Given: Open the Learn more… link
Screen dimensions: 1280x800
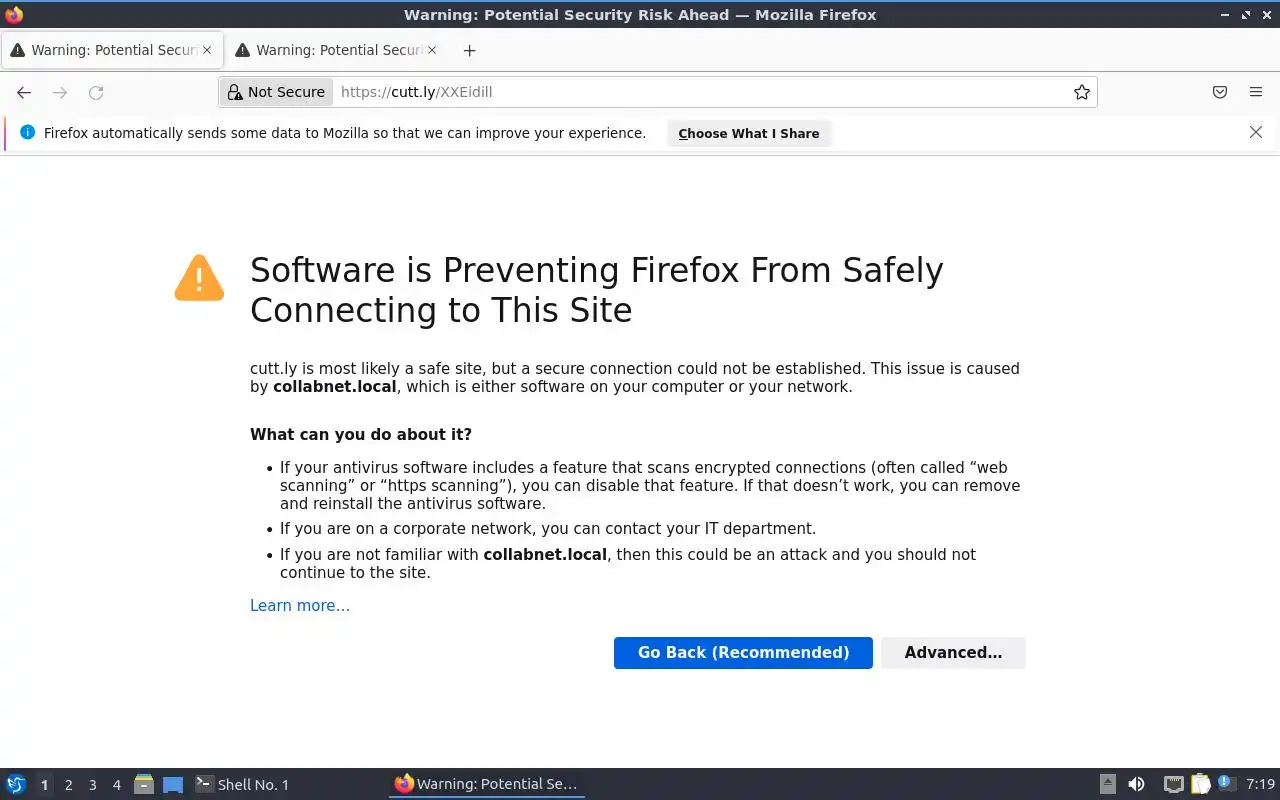Looking at the screenshot, I should 299,606.
